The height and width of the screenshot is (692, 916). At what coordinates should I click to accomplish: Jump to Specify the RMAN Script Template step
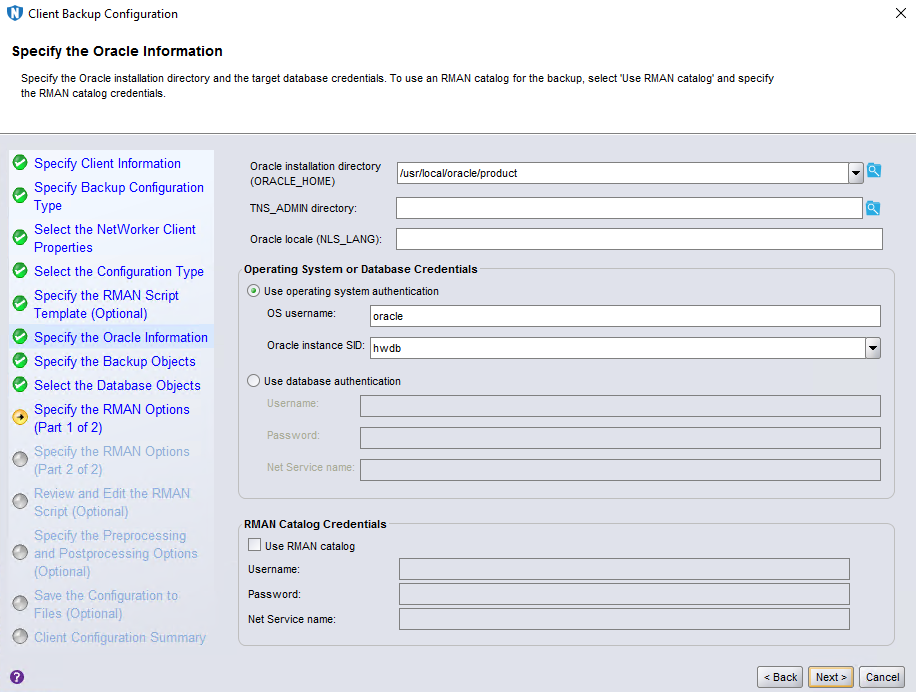(106, 304)
